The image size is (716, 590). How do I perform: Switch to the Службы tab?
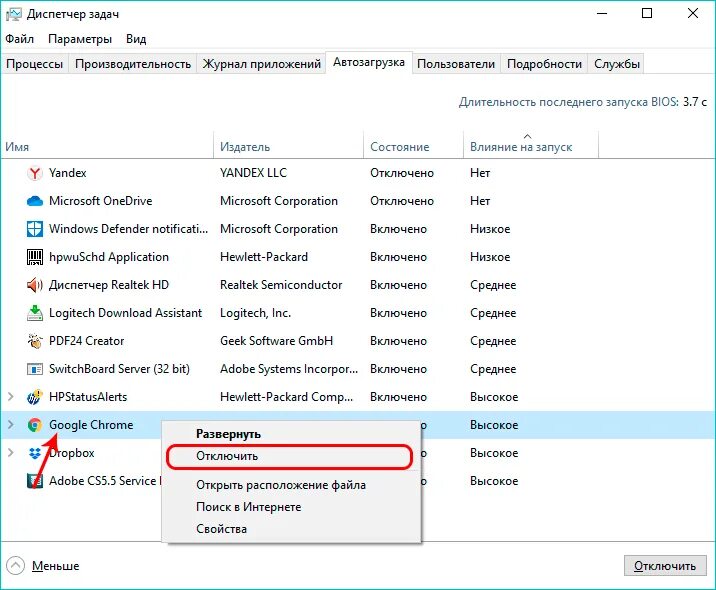click(616, 64)
